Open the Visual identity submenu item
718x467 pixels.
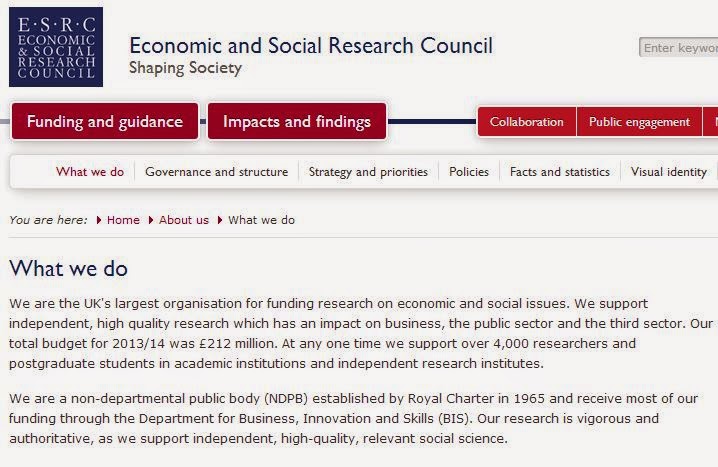[668, 172]
